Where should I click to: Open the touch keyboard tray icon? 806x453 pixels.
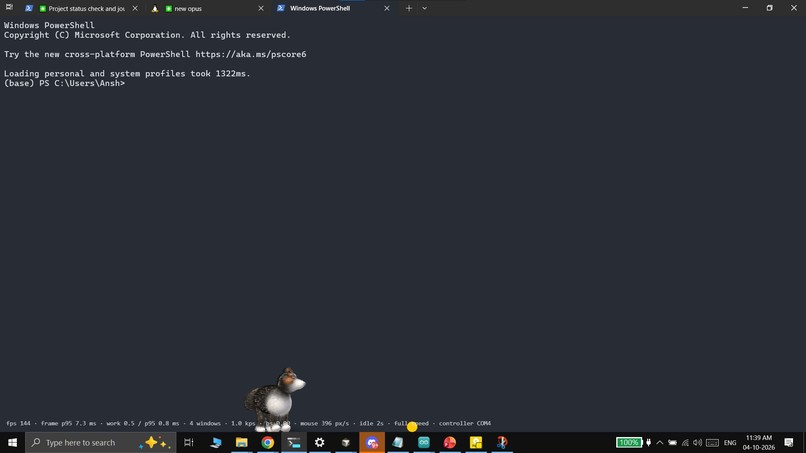click(x=712, y=442)
